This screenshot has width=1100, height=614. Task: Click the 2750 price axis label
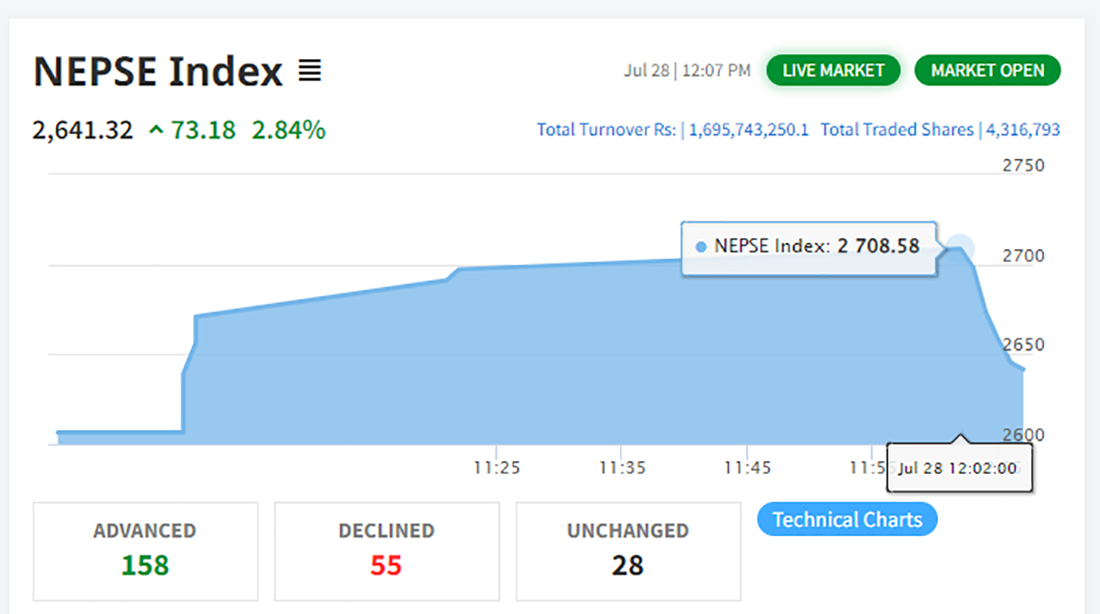coord(1024,166)
